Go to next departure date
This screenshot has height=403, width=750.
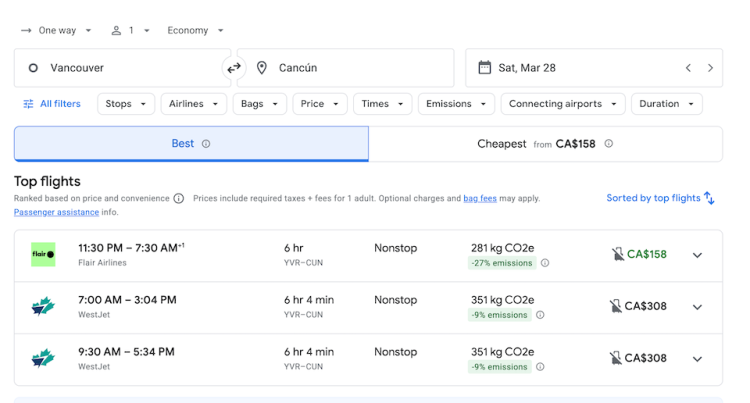point(710,68)
